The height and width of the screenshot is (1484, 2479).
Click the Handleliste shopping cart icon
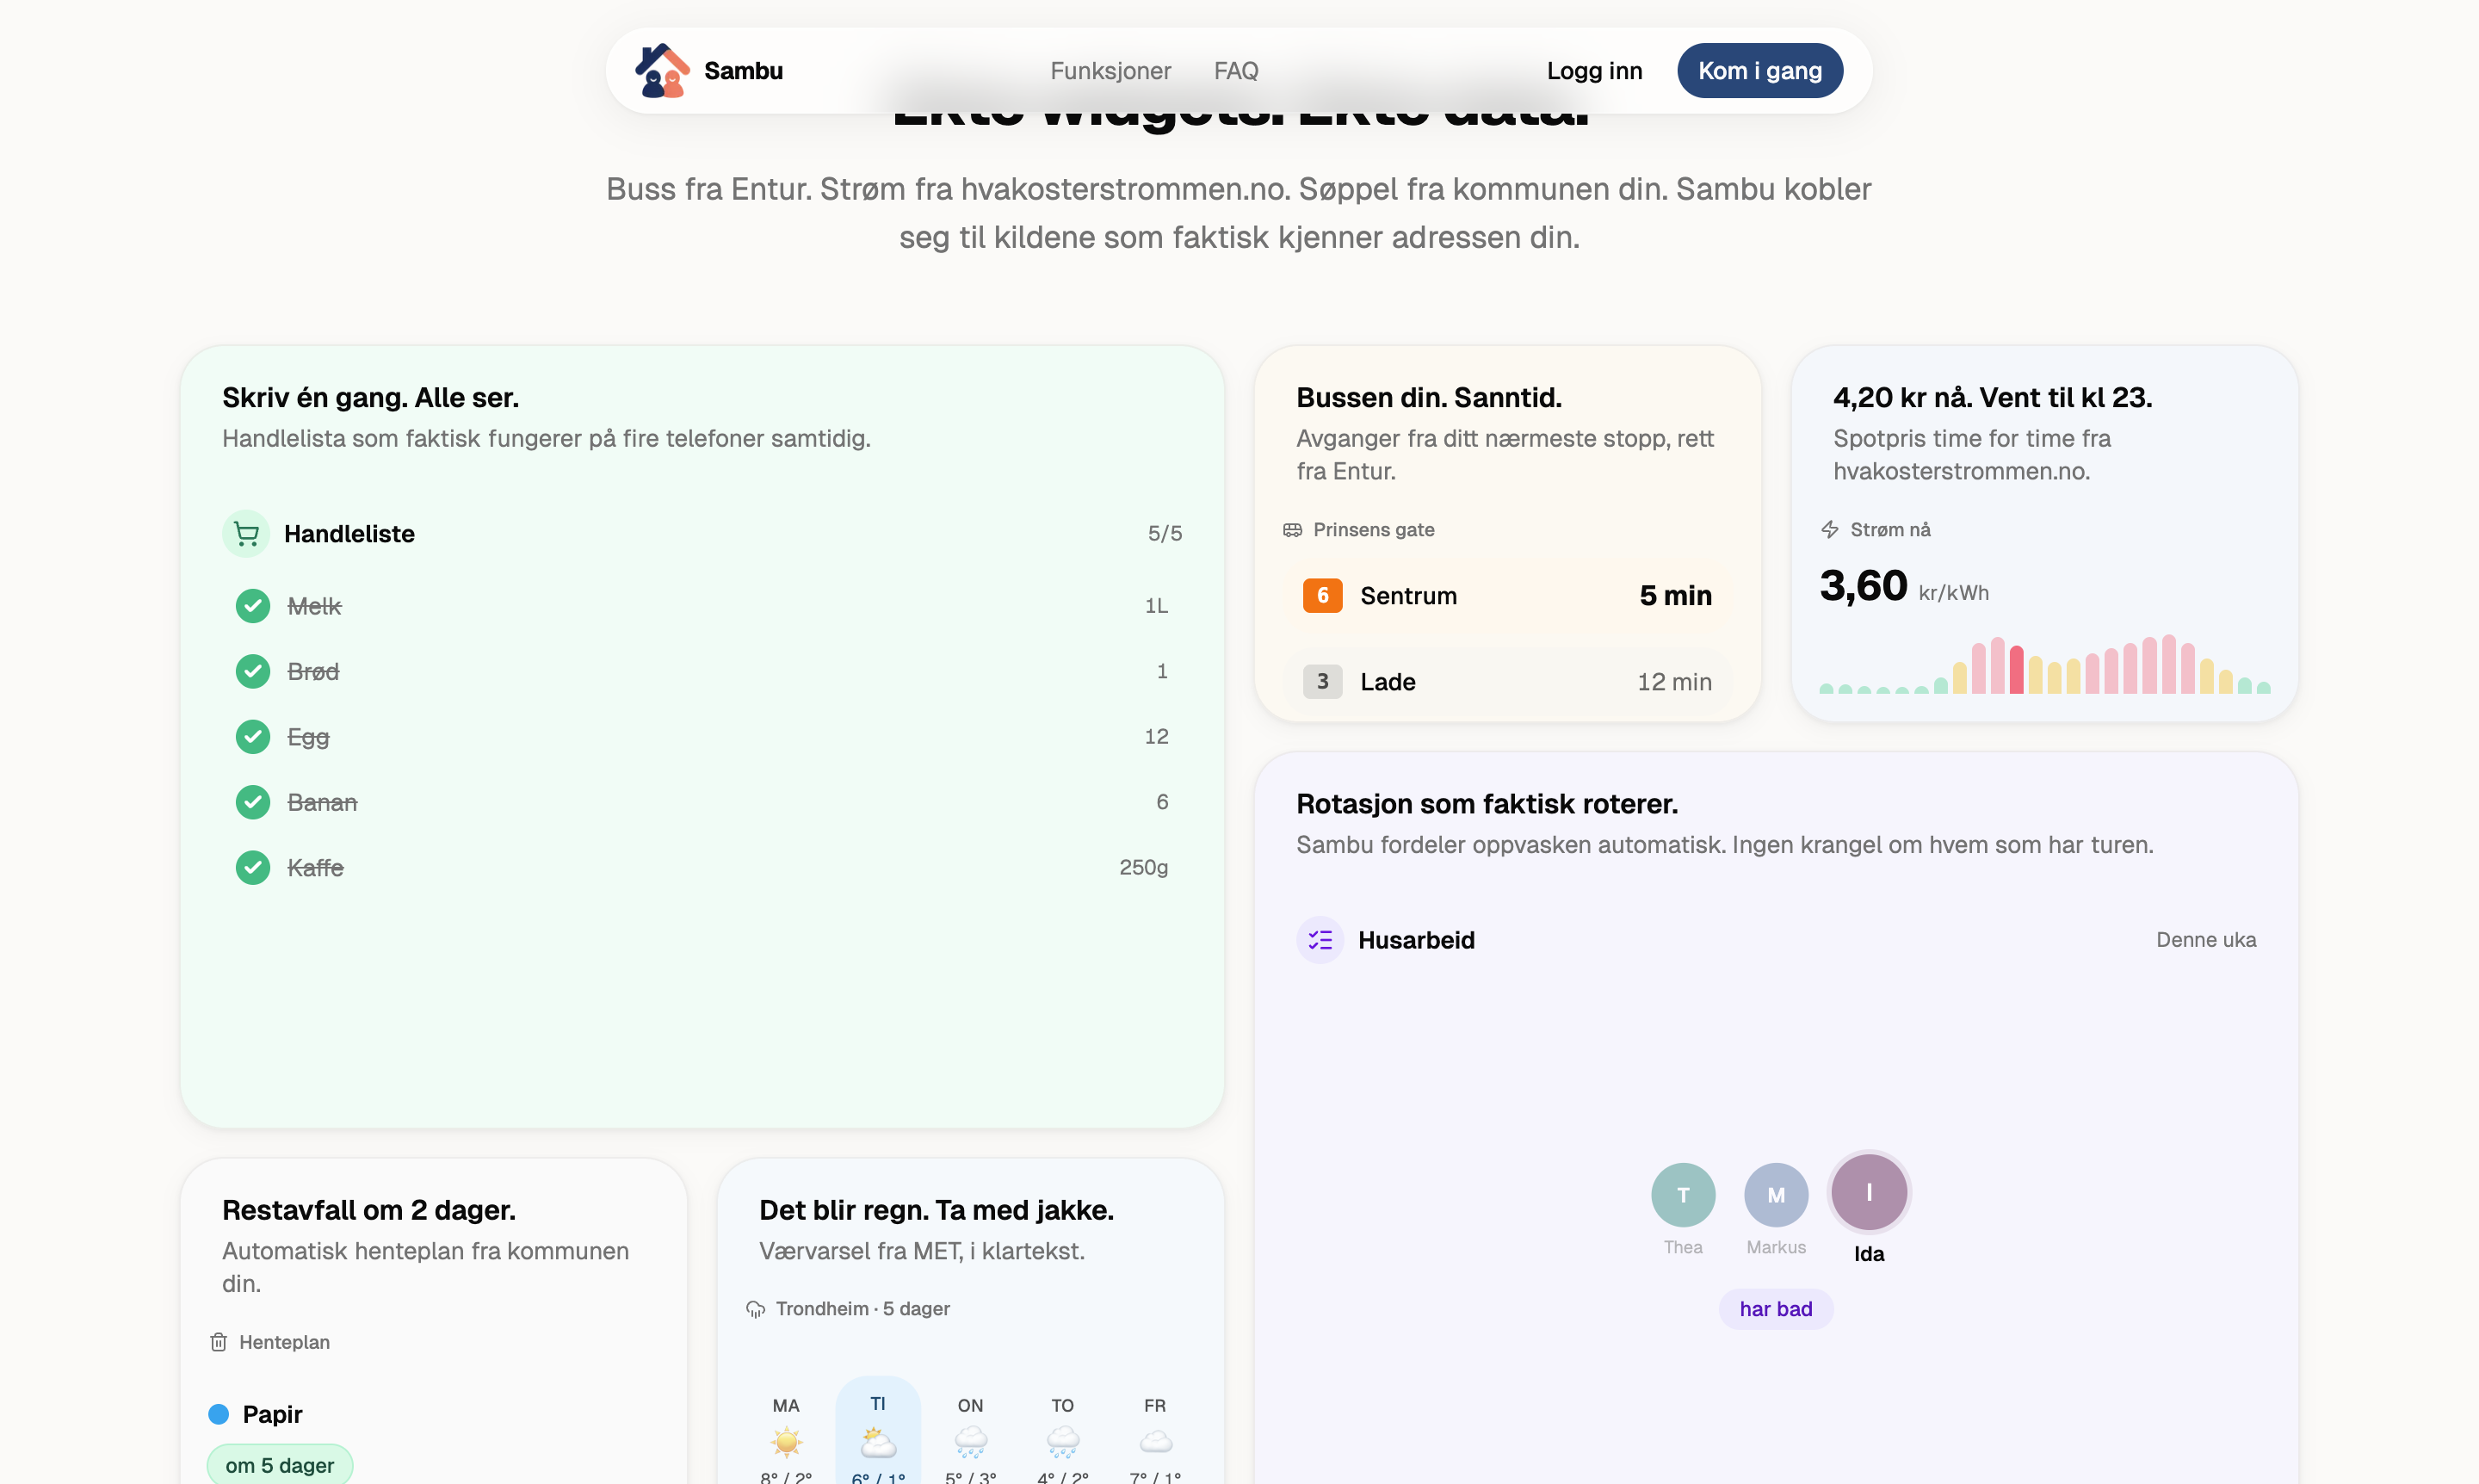tap(246, 533)
